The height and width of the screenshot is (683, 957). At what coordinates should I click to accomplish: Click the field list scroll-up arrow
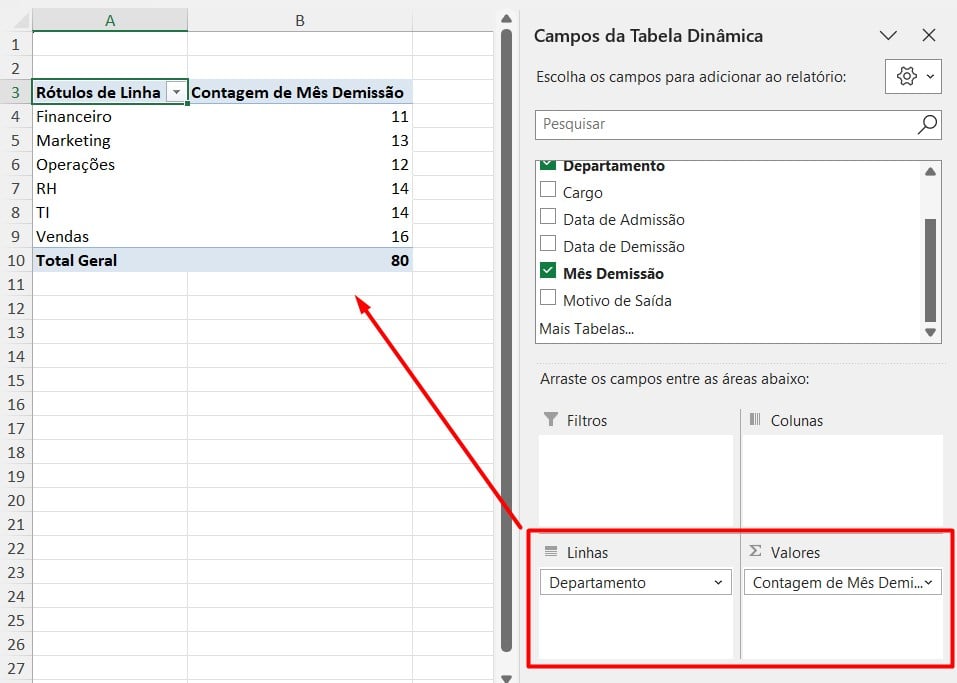click(930, 172)
